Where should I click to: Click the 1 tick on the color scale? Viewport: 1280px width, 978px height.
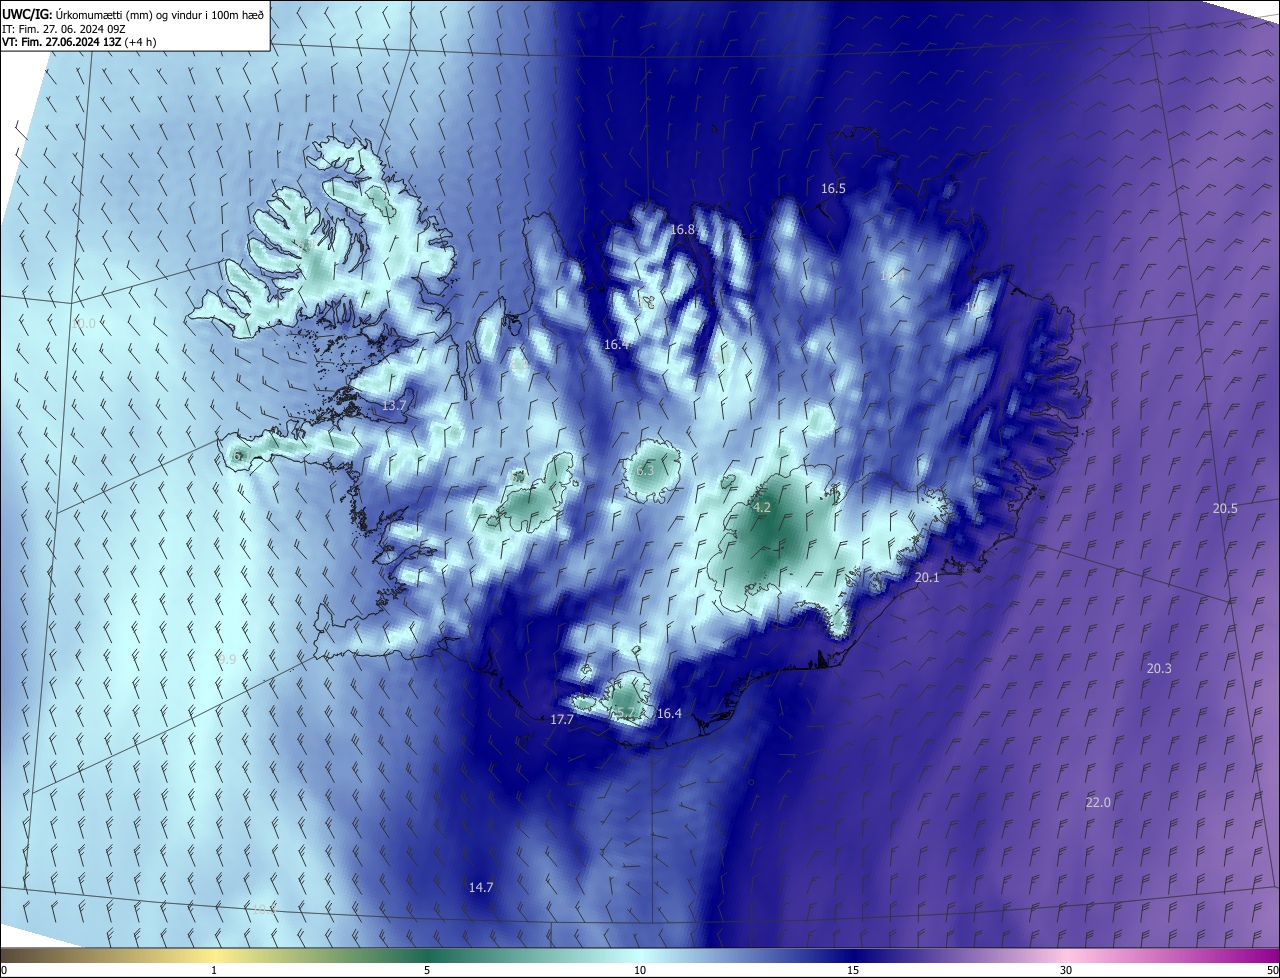pos(214,970)
